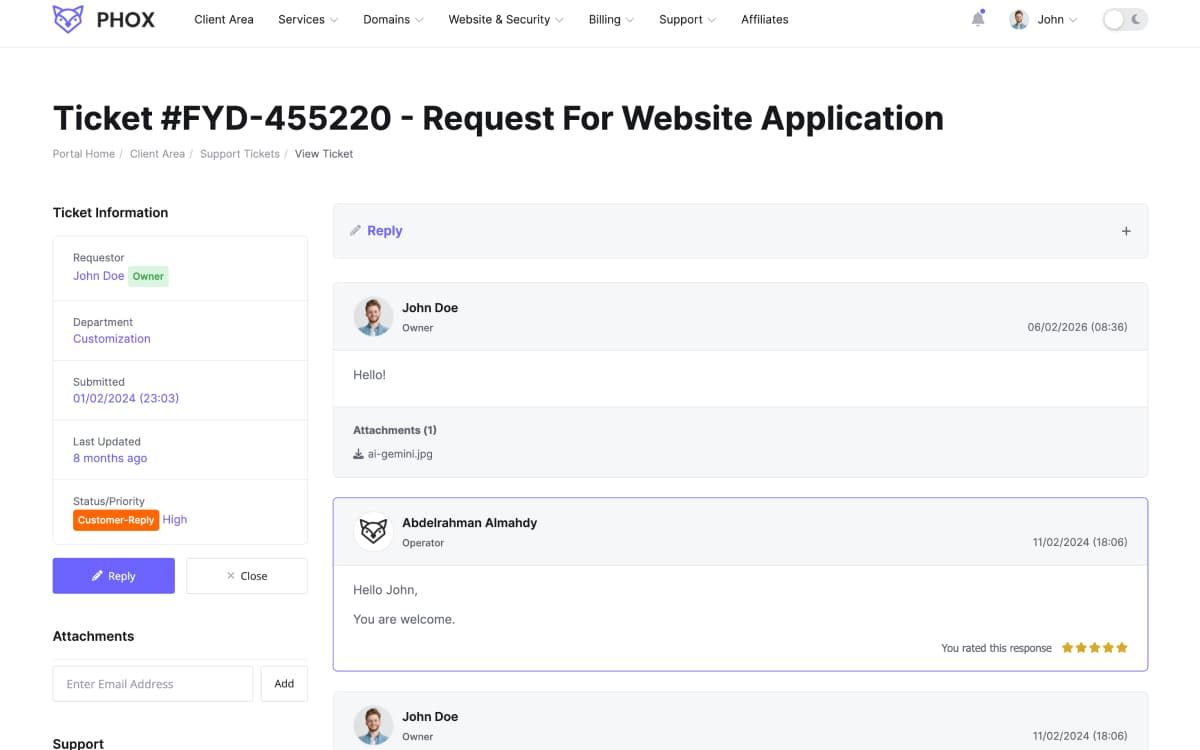The image size is (1200, 750).
Task: Expand the Services dropdown menu
Action: point(308,19)
